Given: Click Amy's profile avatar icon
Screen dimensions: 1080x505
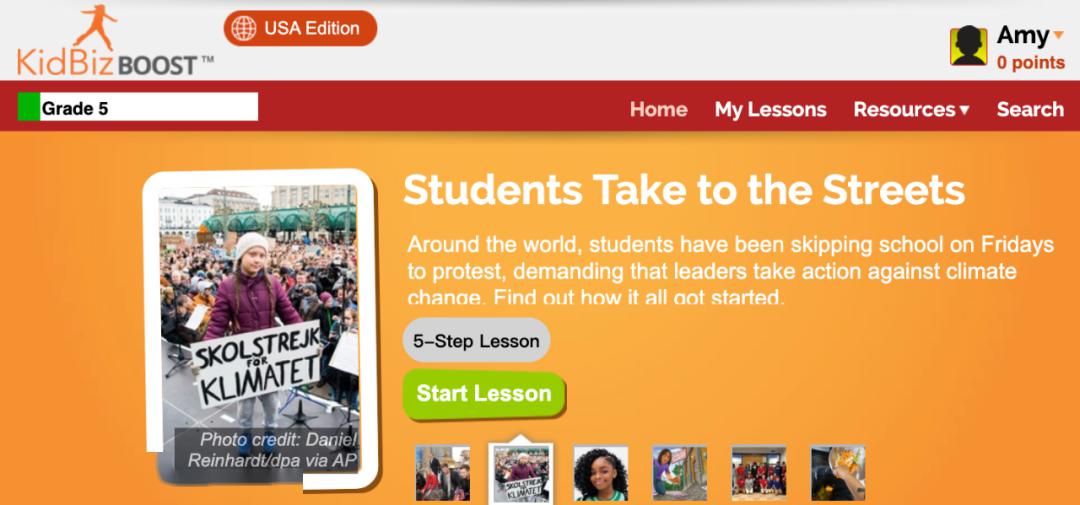Looking at the screenshot, I should pos(968,46).
